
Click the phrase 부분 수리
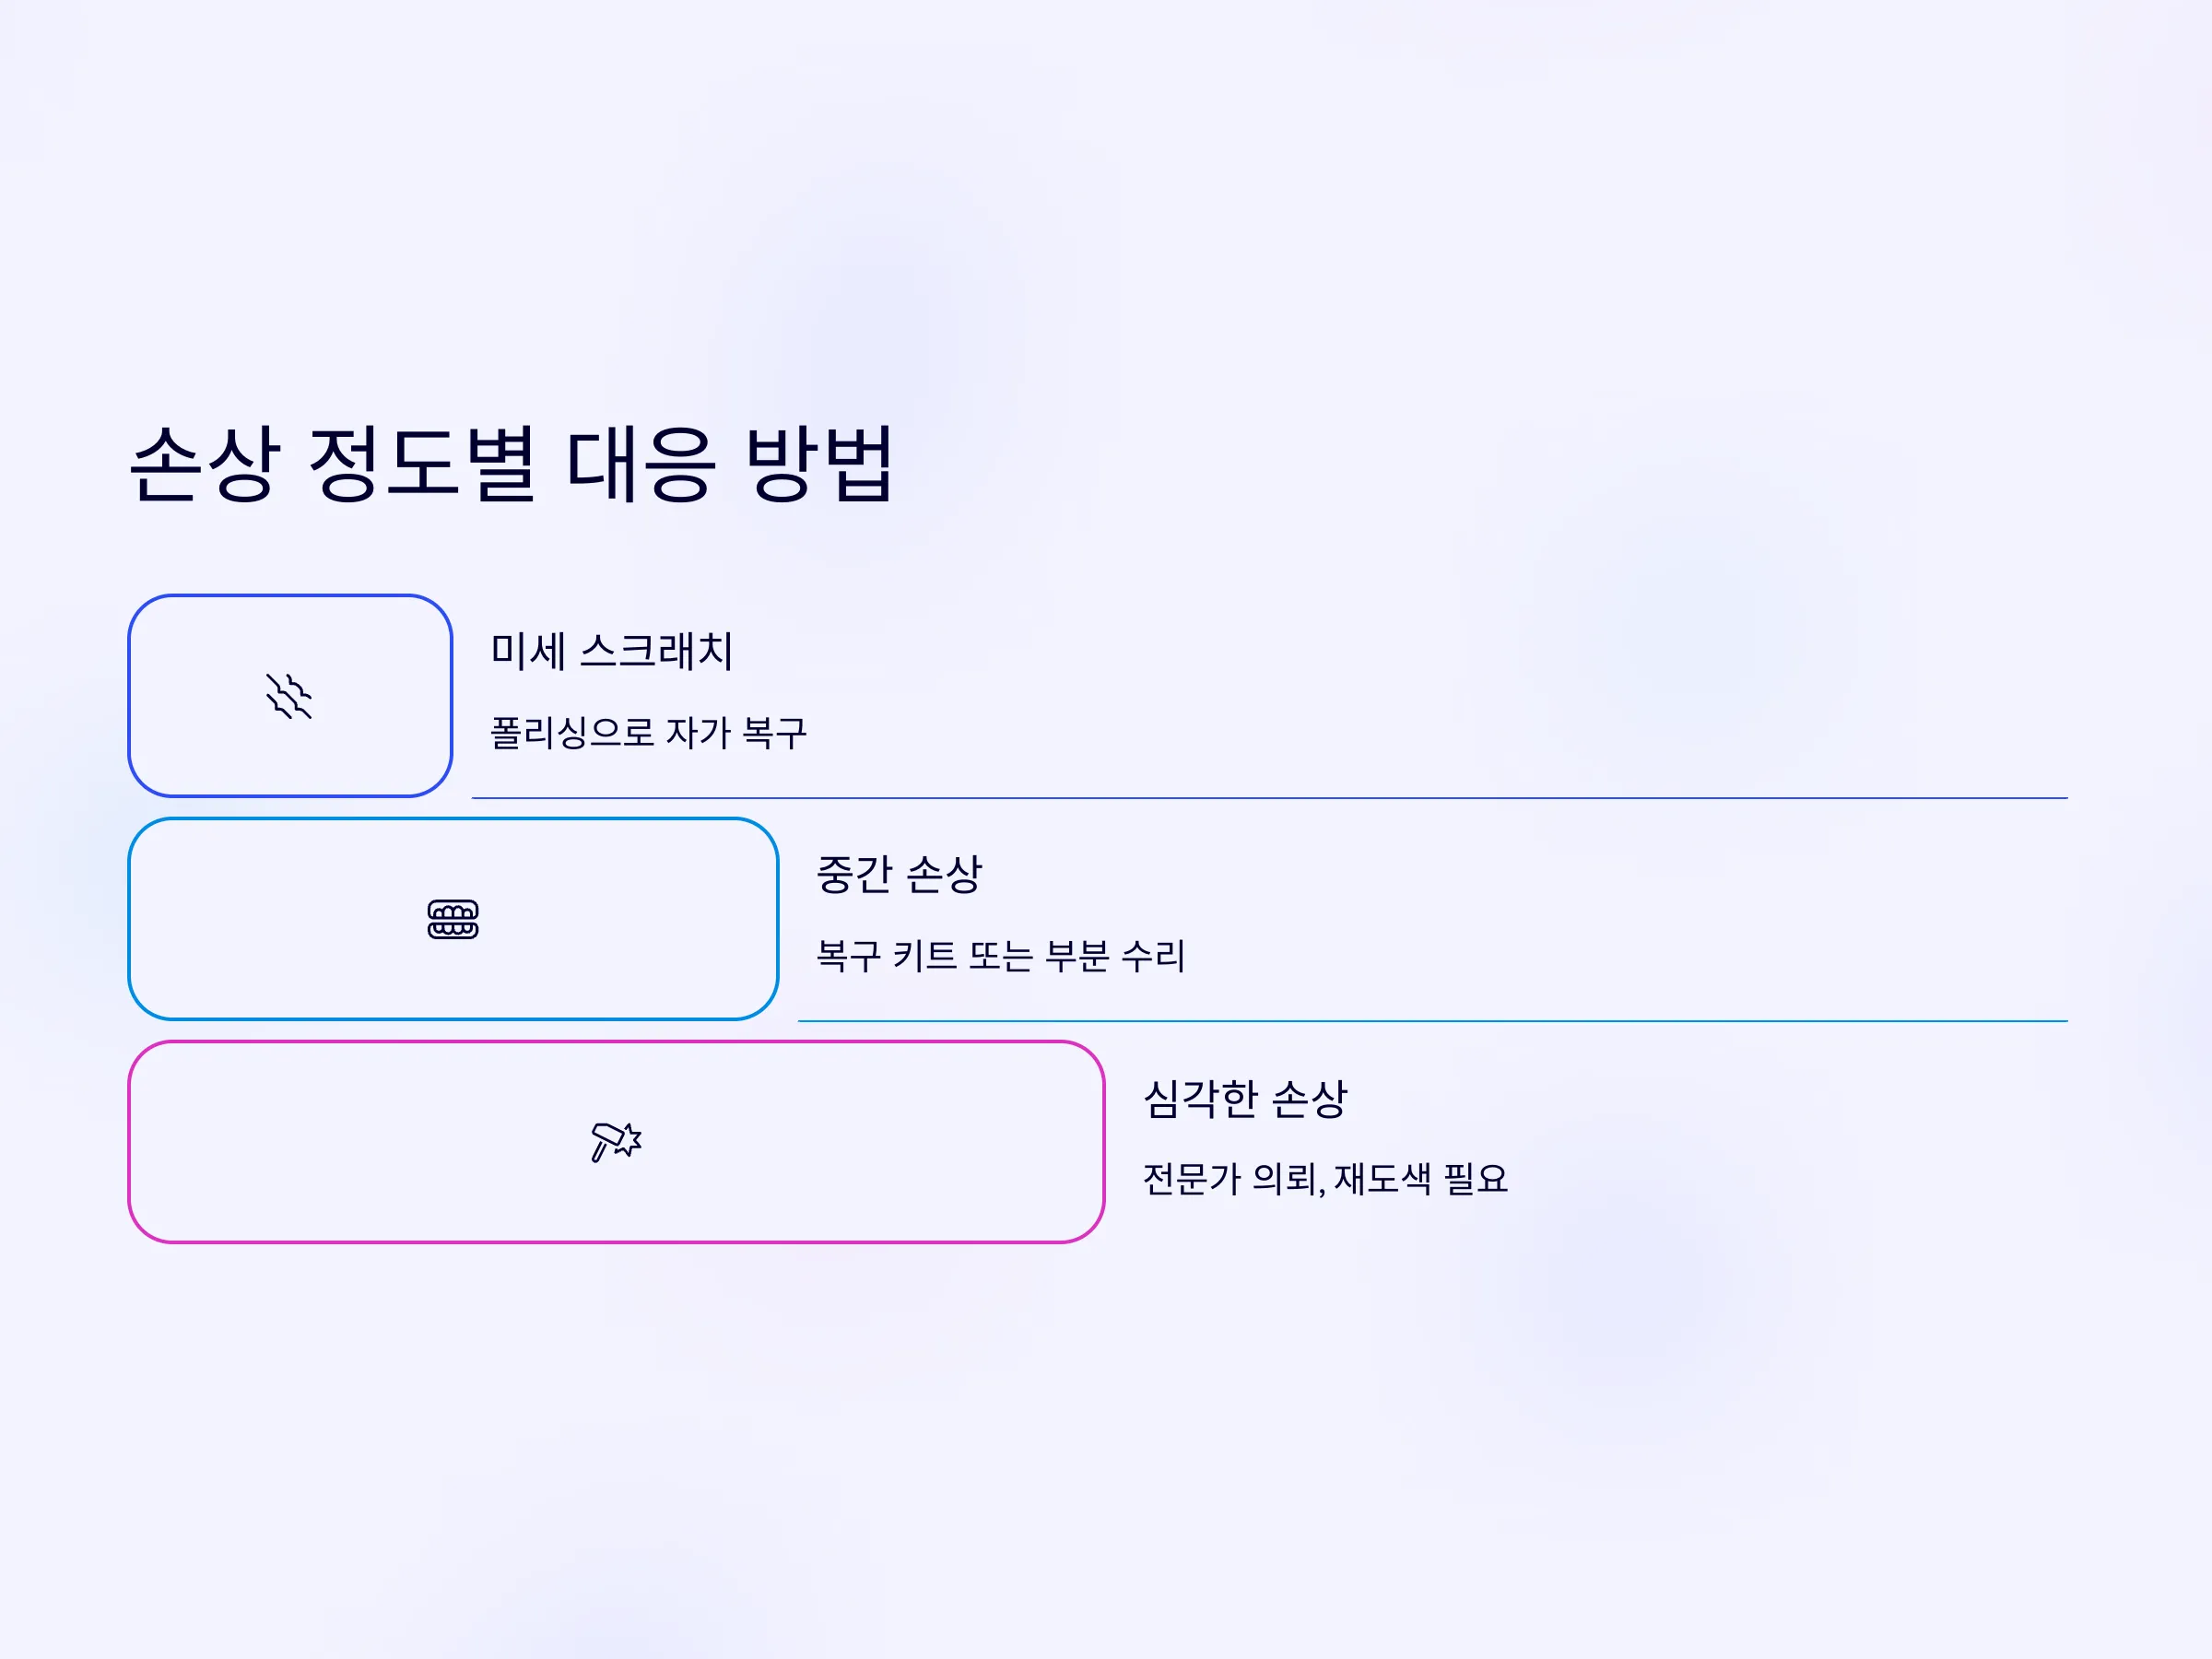1114,955
